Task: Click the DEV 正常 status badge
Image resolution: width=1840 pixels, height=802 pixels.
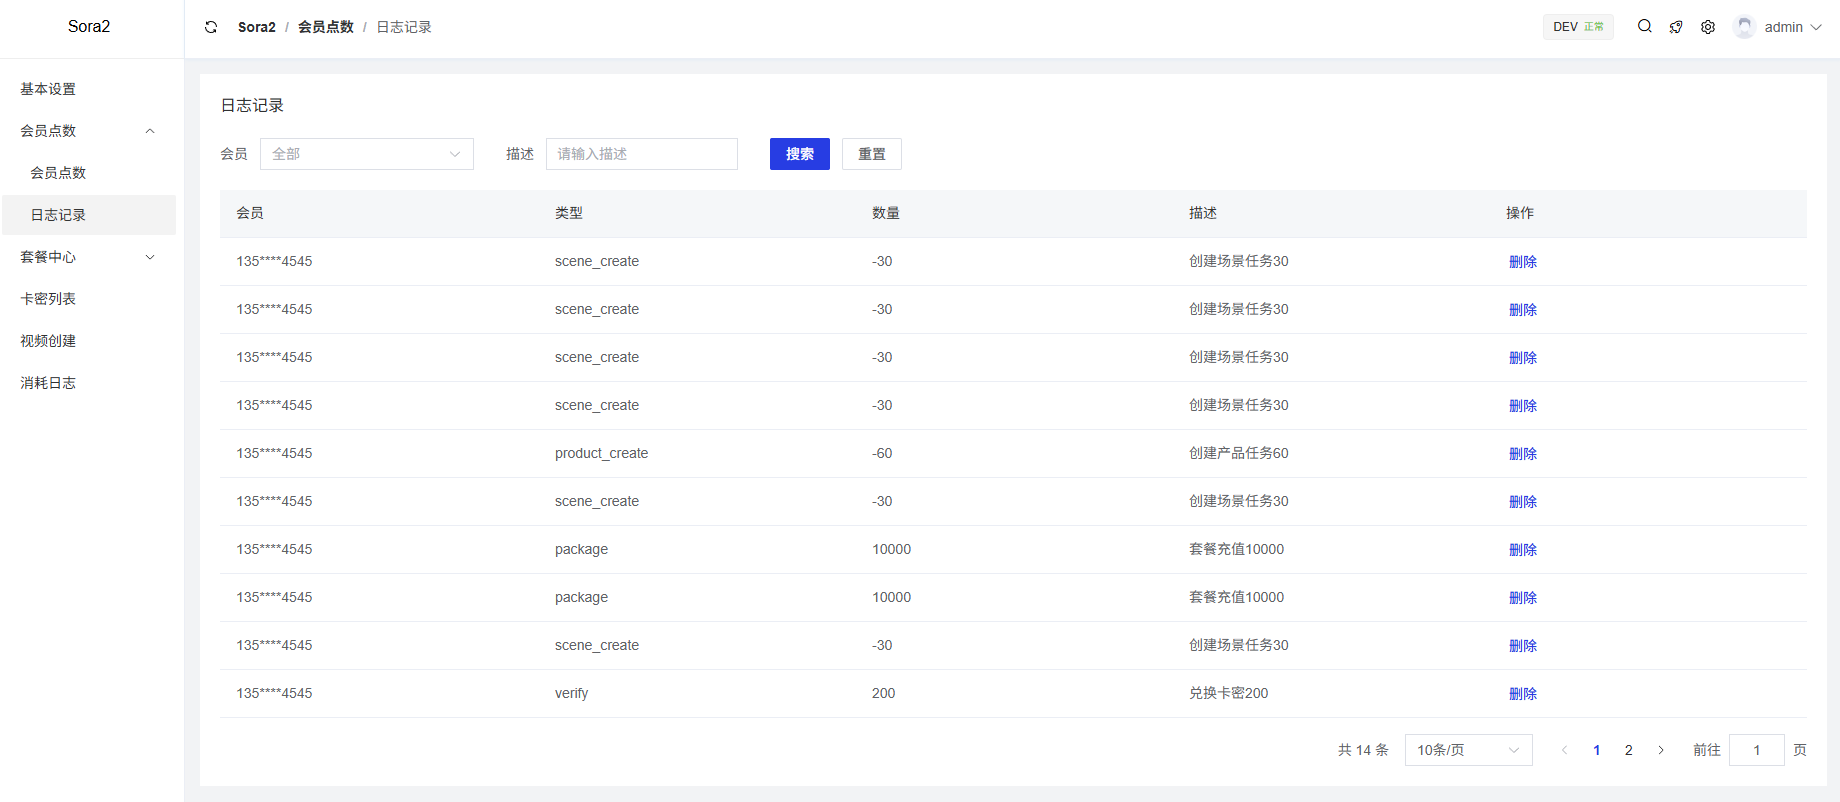Action: 1578,27
